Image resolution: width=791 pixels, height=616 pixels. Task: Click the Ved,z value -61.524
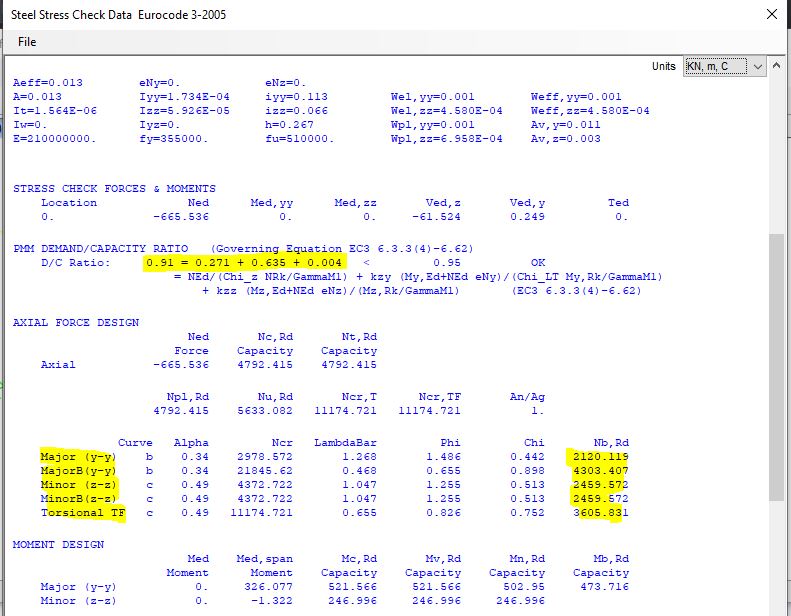point(436,217)
